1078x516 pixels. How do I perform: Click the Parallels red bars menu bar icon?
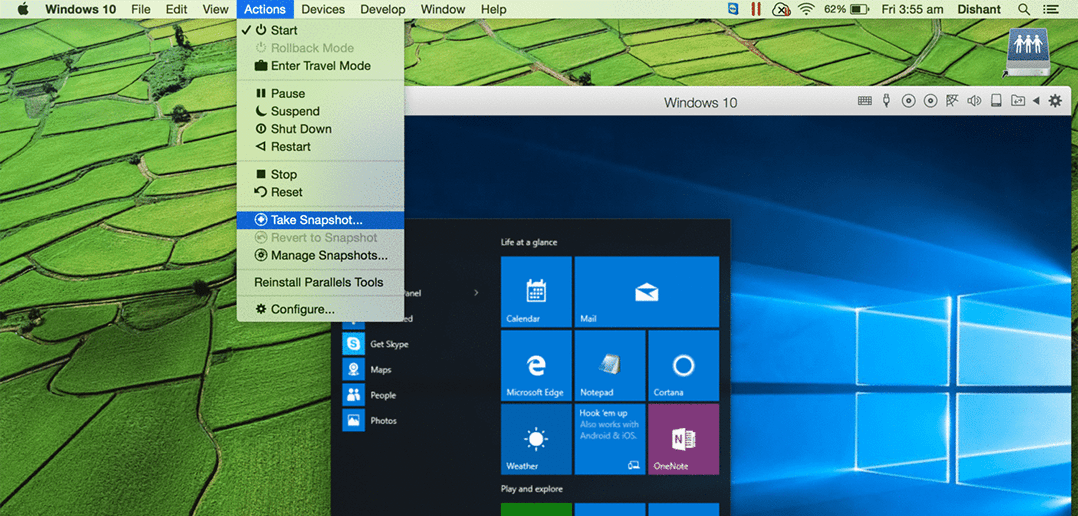(756, 9)
